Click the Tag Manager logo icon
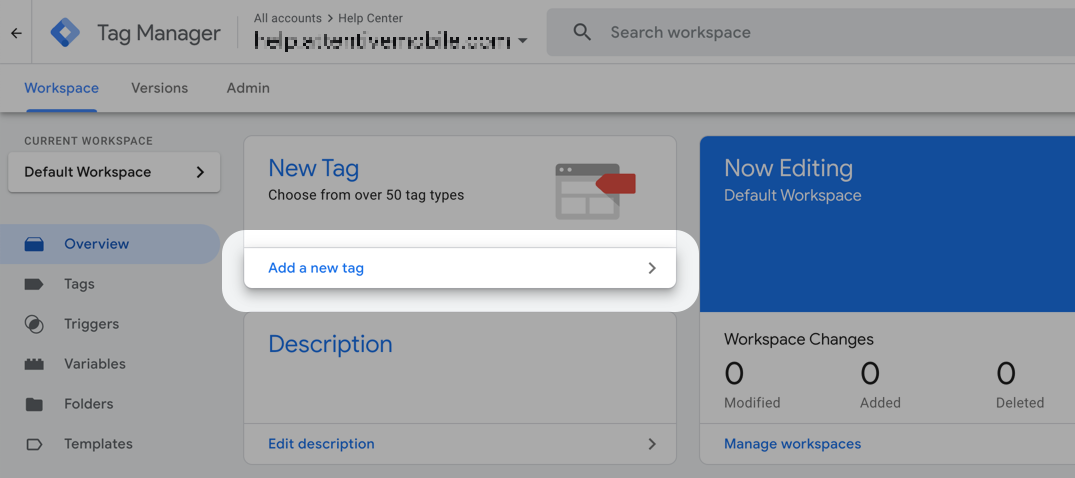 point(65,32)
